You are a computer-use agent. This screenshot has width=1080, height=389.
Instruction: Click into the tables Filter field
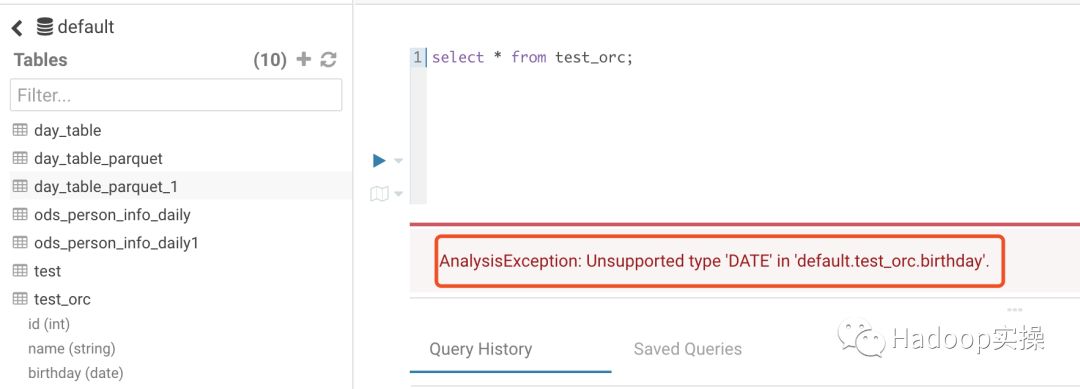(x=176, y=95)
